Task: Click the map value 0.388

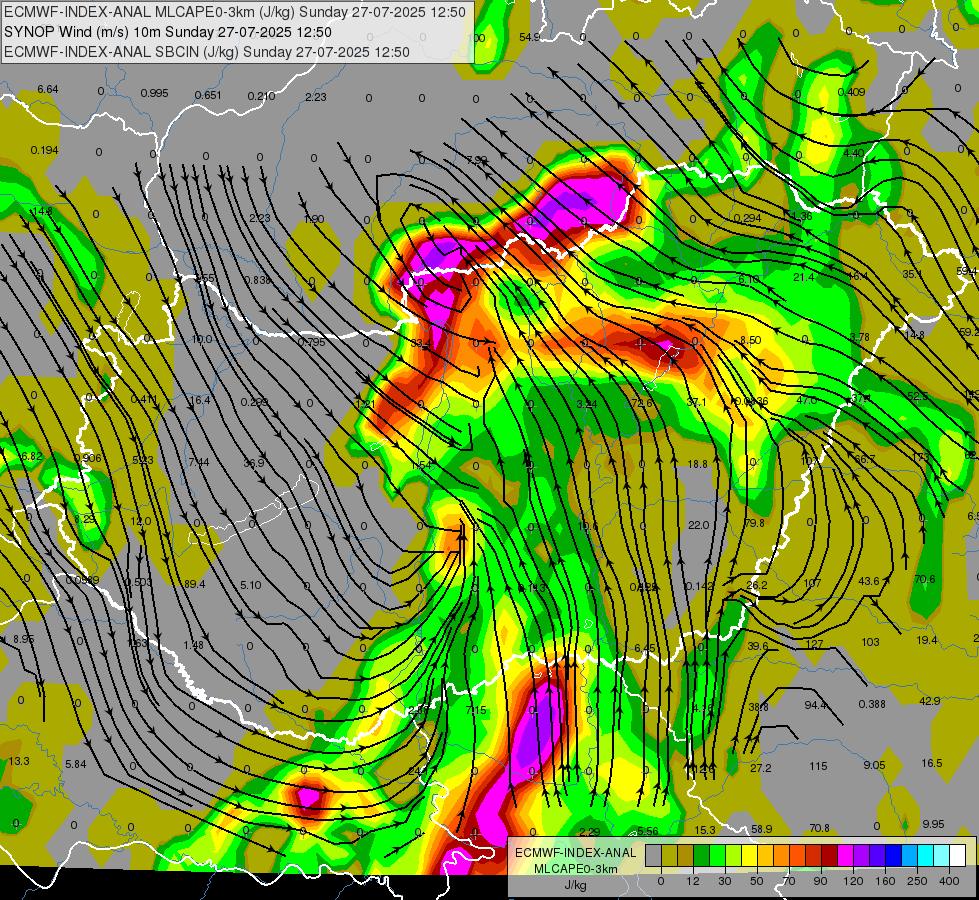Action: click(x=872, y=704)
